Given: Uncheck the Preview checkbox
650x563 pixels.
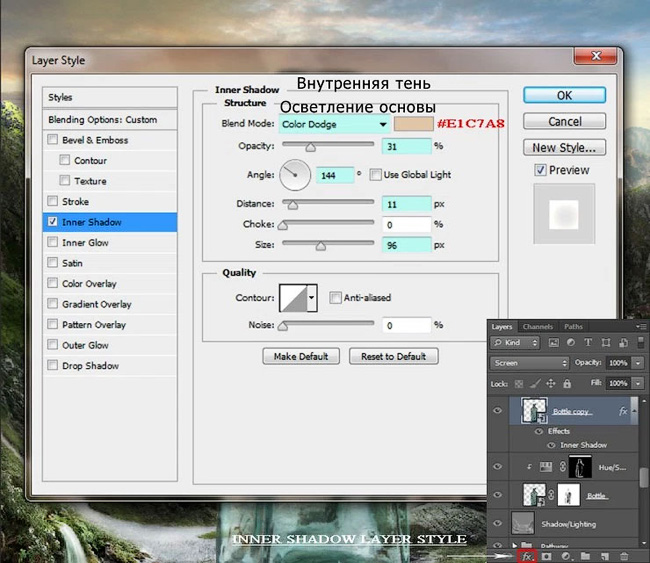Looking at the screenshot, I should click(x=540, y=170).
